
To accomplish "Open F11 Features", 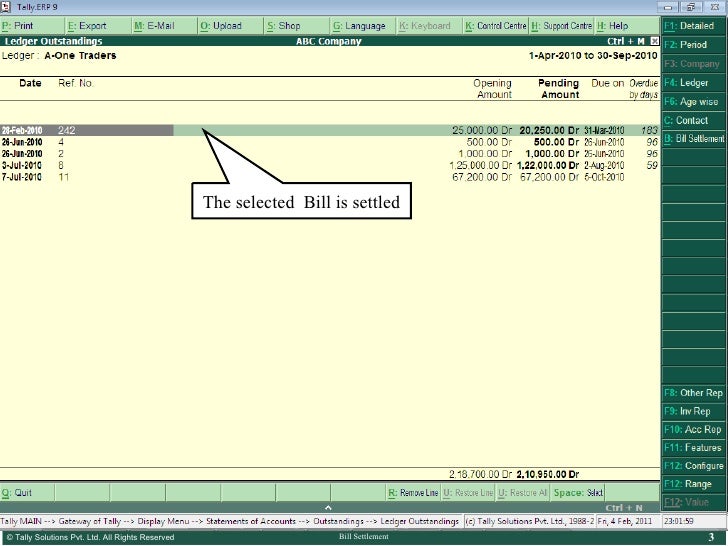I will coord(694,448).
